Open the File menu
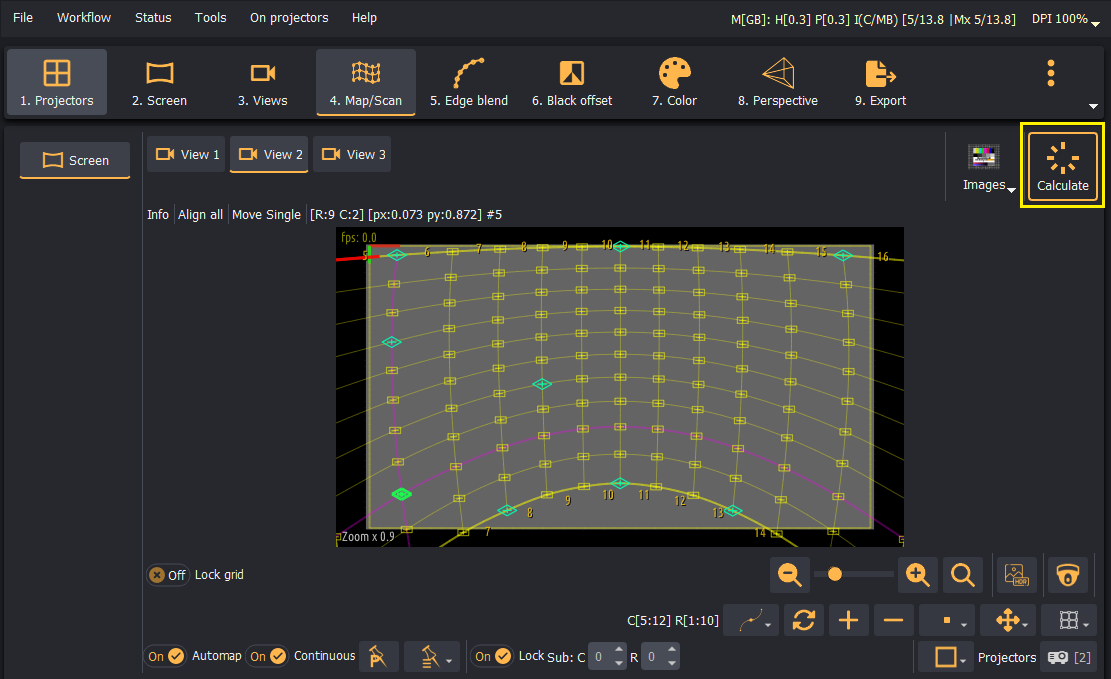The width and height of the screenshot is (1111, 679). coord(23,18)
